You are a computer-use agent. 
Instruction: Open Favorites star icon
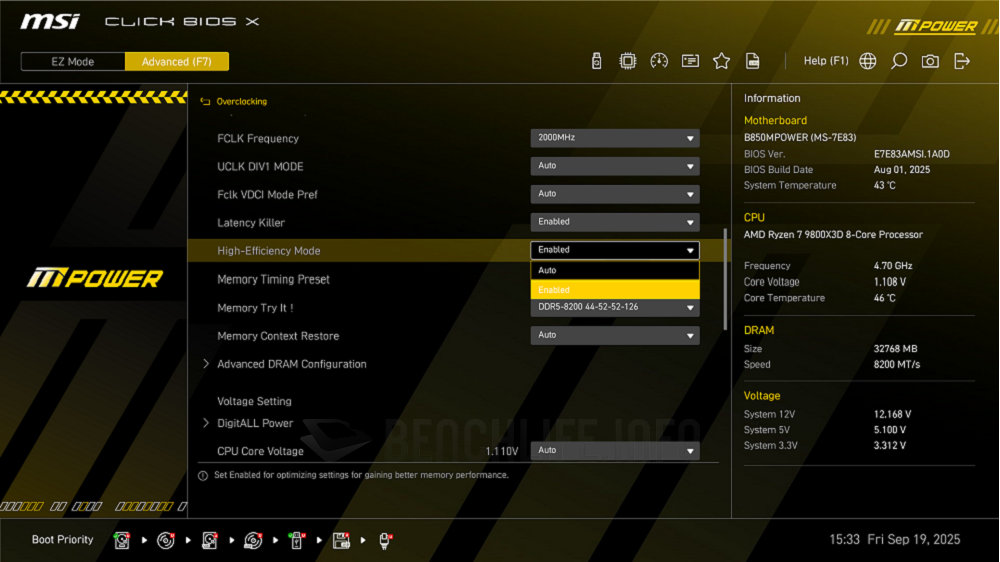721,61
